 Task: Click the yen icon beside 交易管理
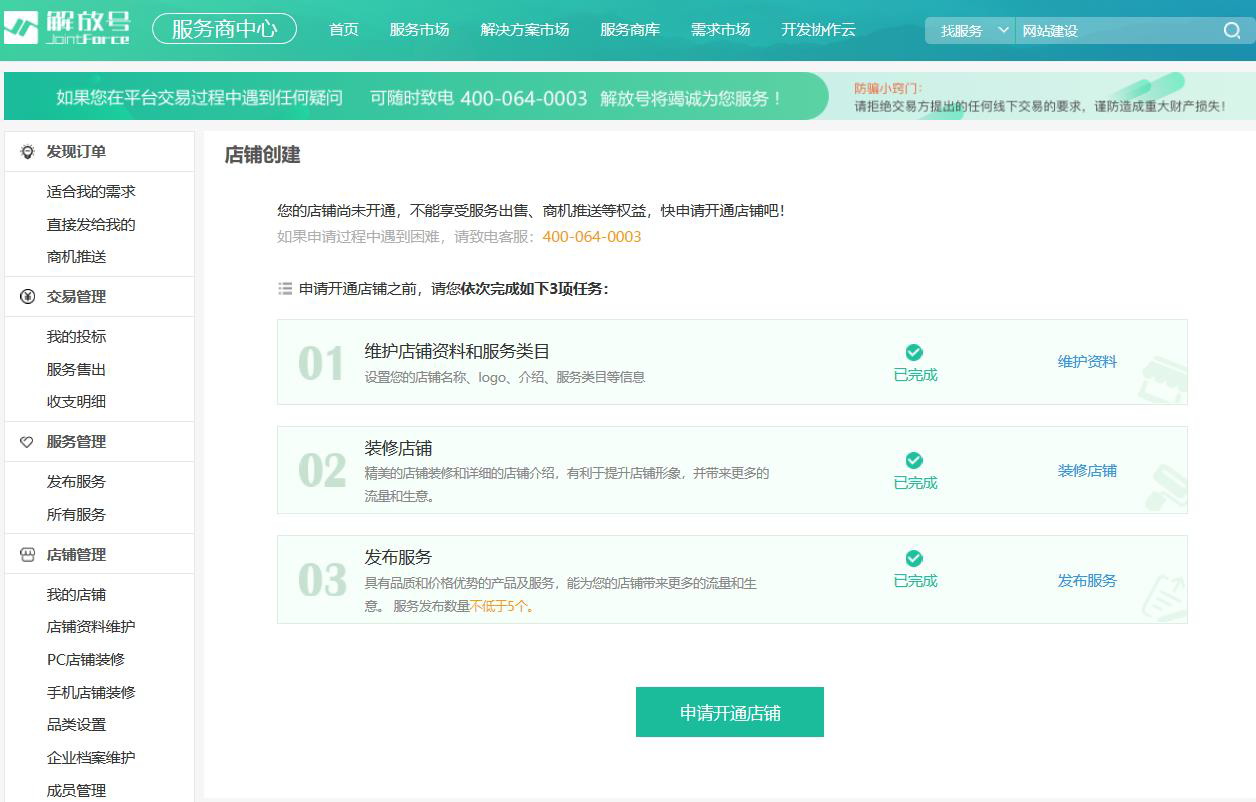pos(27,297)
